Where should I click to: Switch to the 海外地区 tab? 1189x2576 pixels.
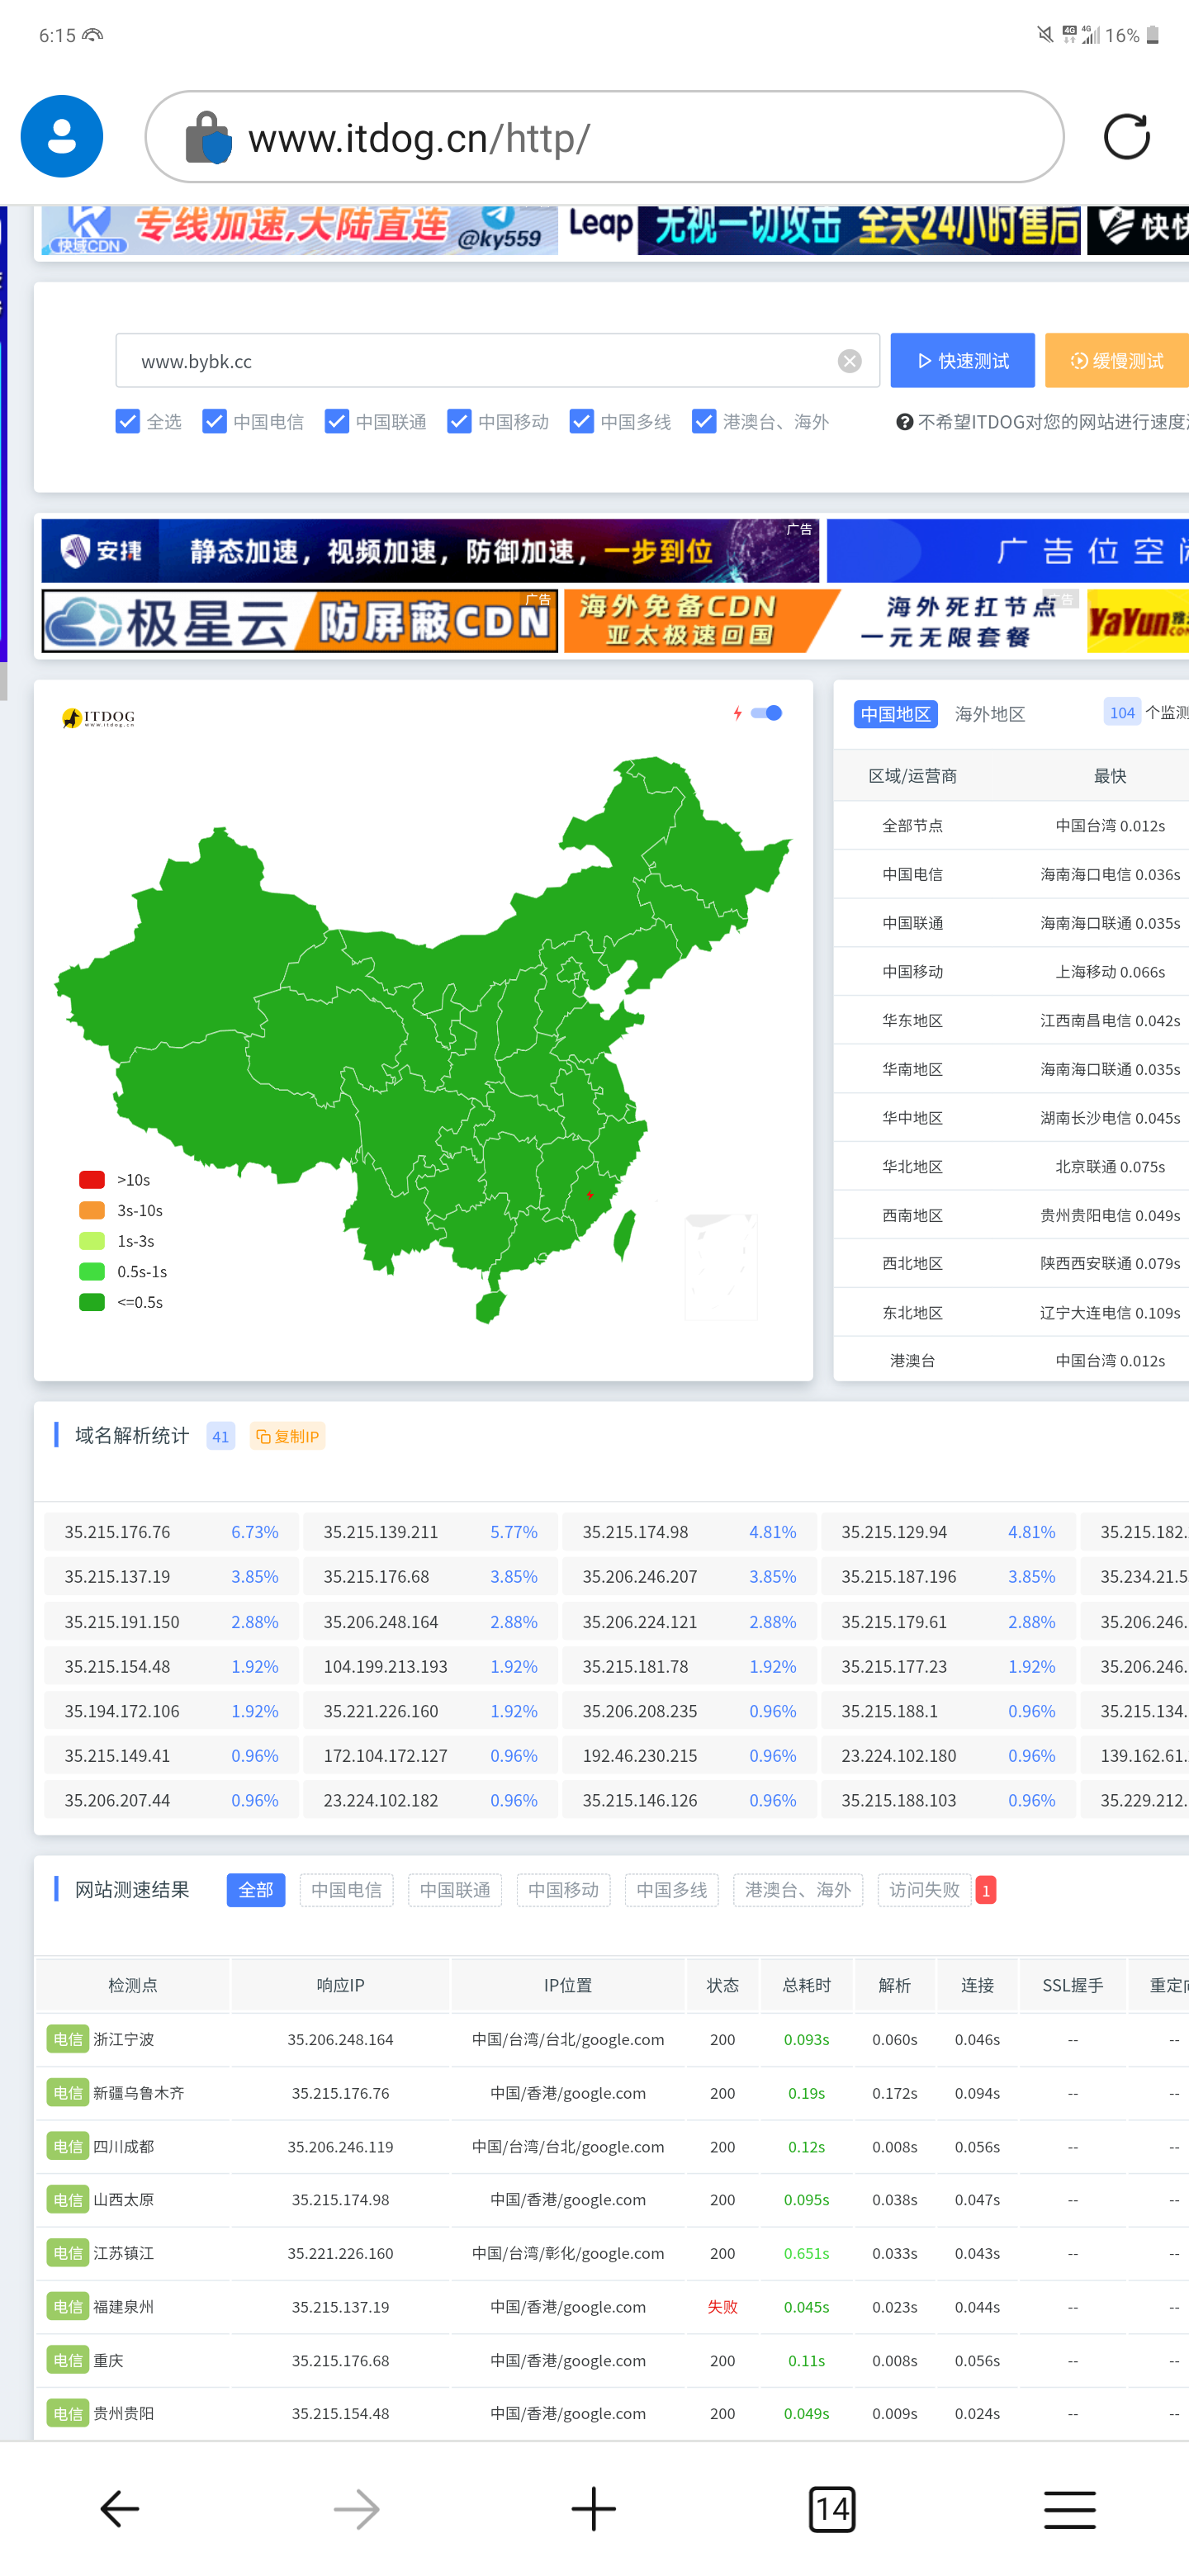pos(989,714)
